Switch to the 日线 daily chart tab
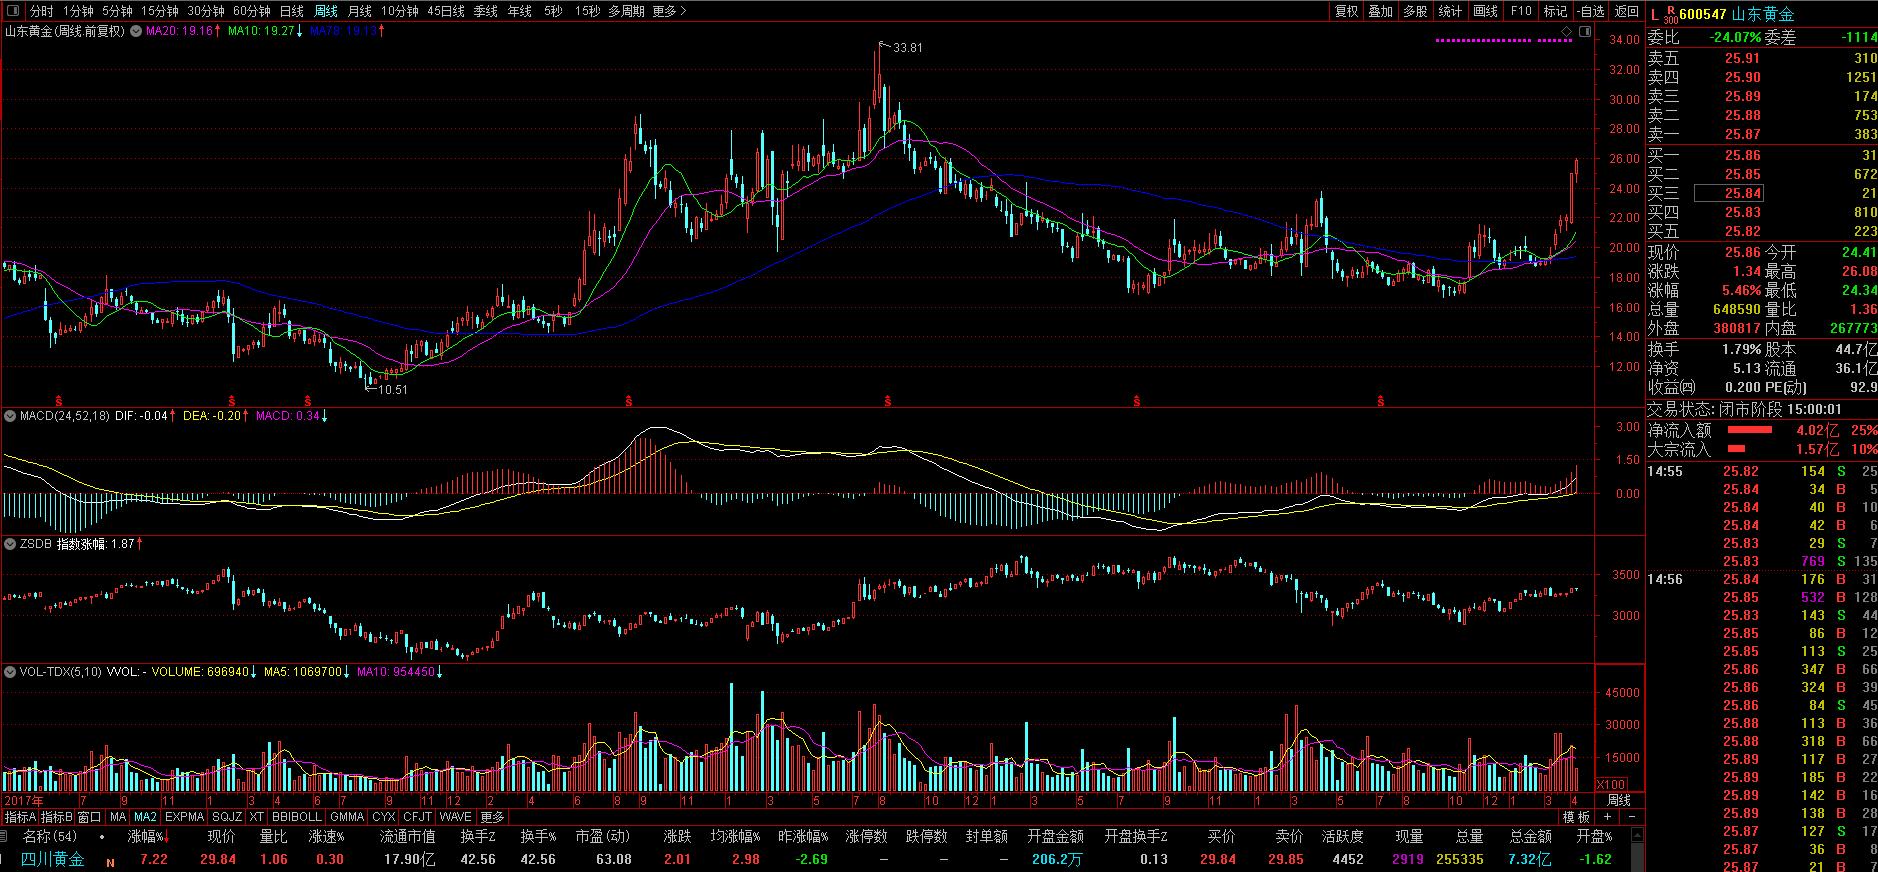This screenshot has width=1878, height=872. coord(291,11)
